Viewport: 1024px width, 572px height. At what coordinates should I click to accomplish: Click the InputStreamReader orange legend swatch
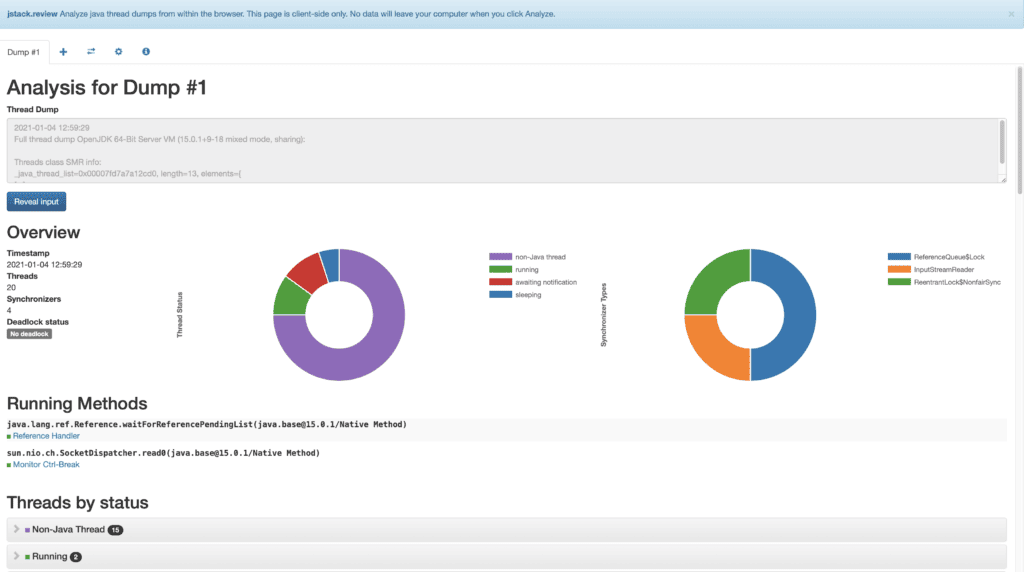click(899, 269)
